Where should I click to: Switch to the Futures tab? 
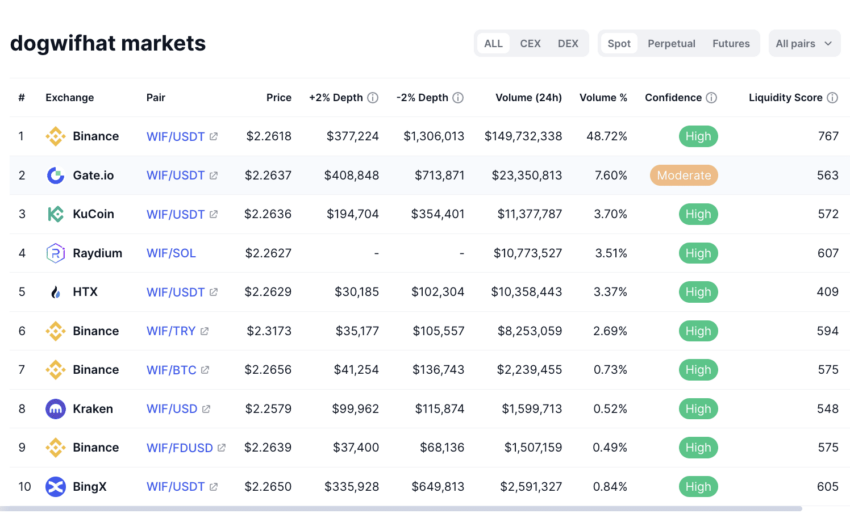(731, 44)
